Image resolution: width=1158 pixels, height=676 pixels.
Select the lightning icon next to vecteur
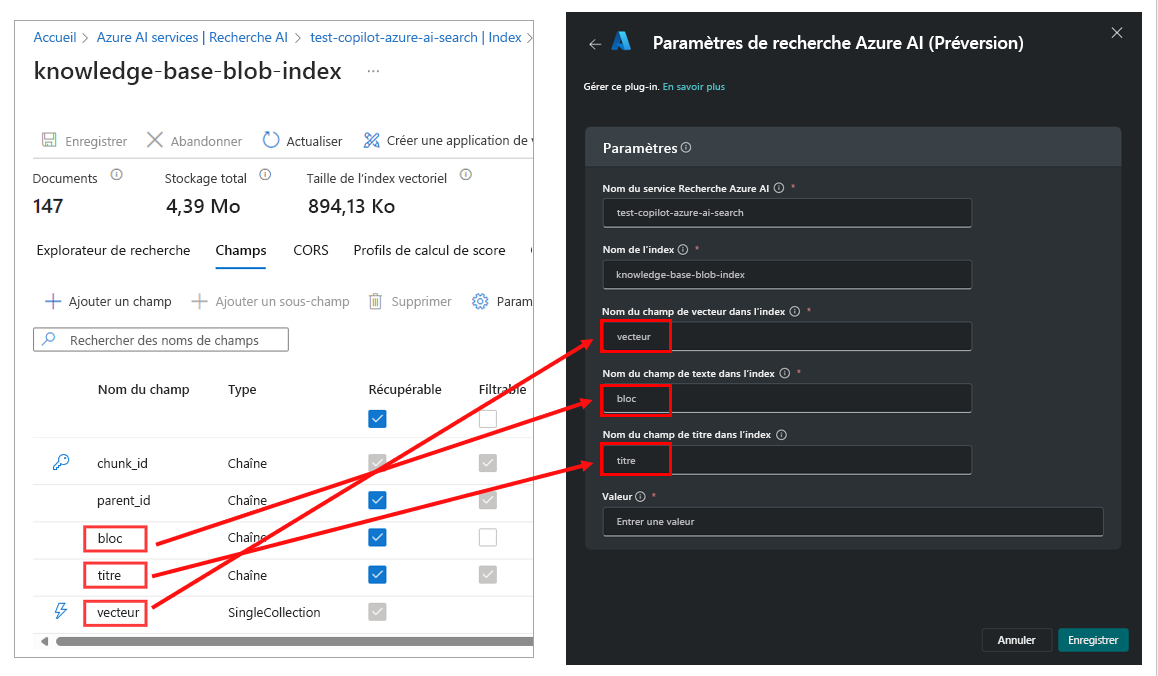(x=59, y=612)
